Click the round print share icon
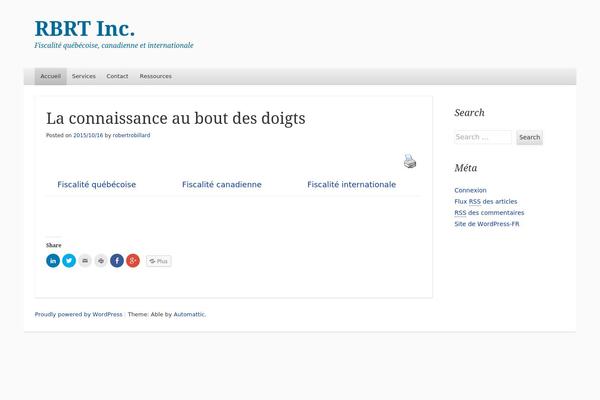Viewport: 600px width, 400px height. 101,261
